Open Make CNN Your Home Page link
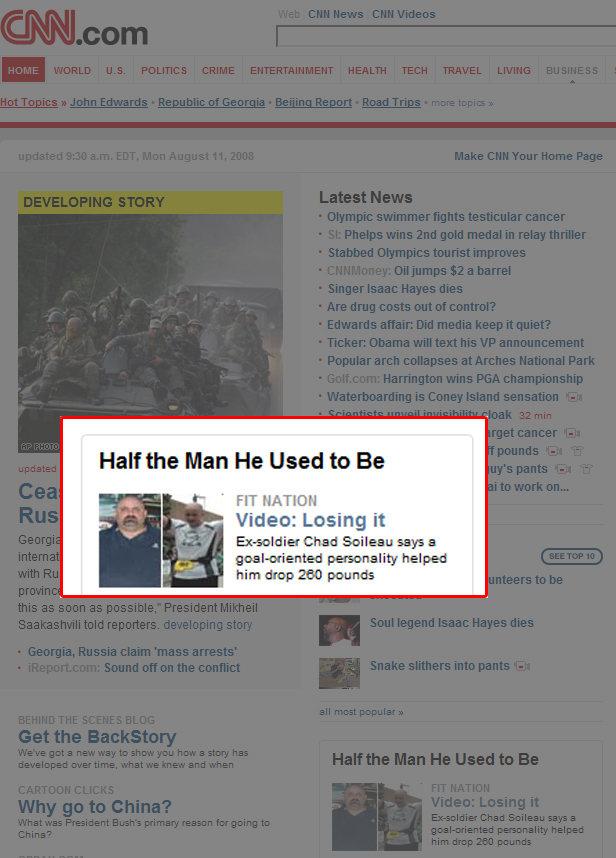The height and width of the screenshot is (858, 616). point(528,156)
